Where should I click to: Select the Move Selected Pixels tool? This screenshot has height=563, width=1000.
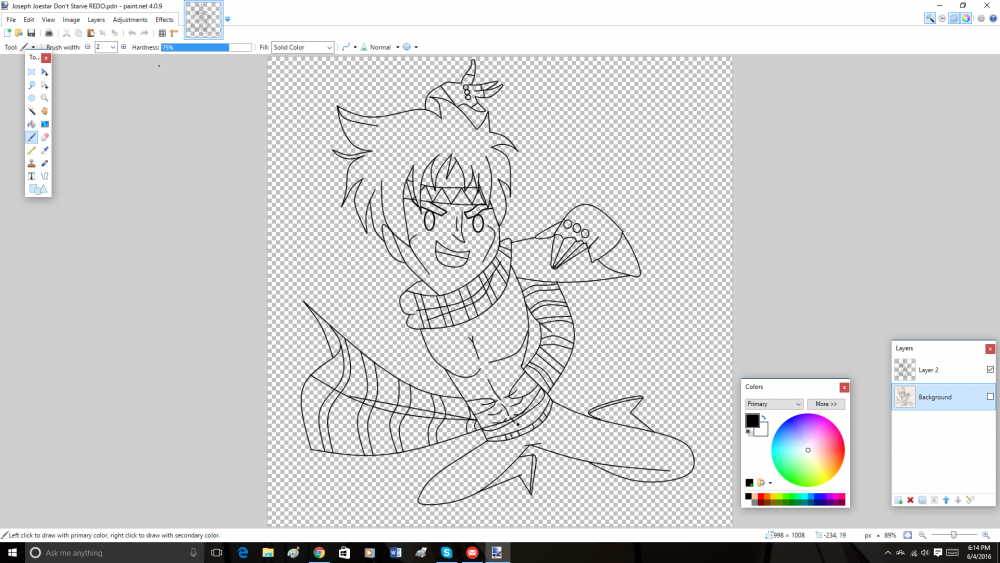click(45, 72)
